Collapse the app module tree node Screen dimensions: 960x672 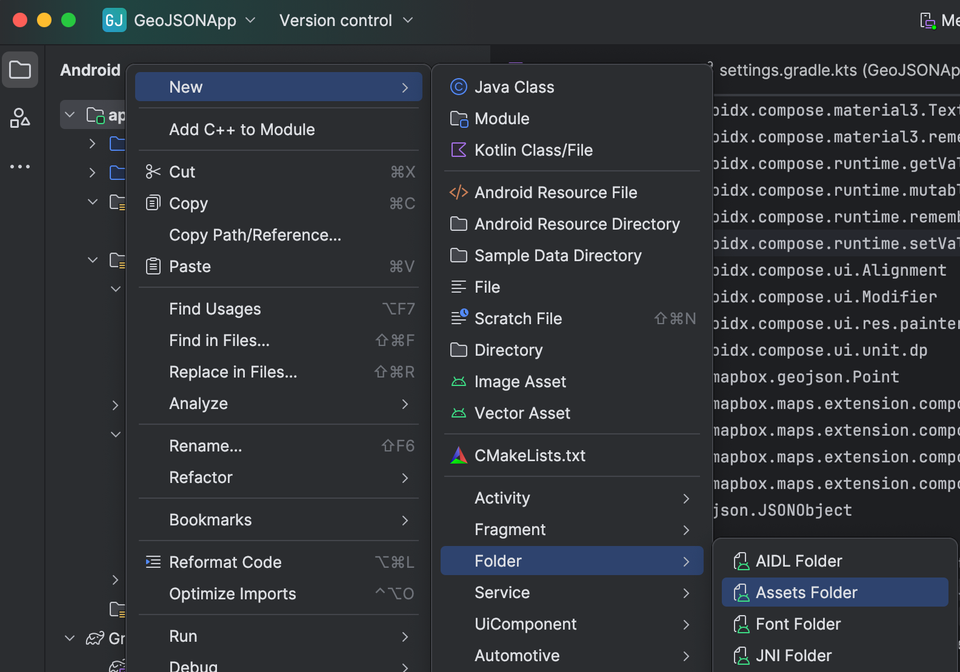69,115
